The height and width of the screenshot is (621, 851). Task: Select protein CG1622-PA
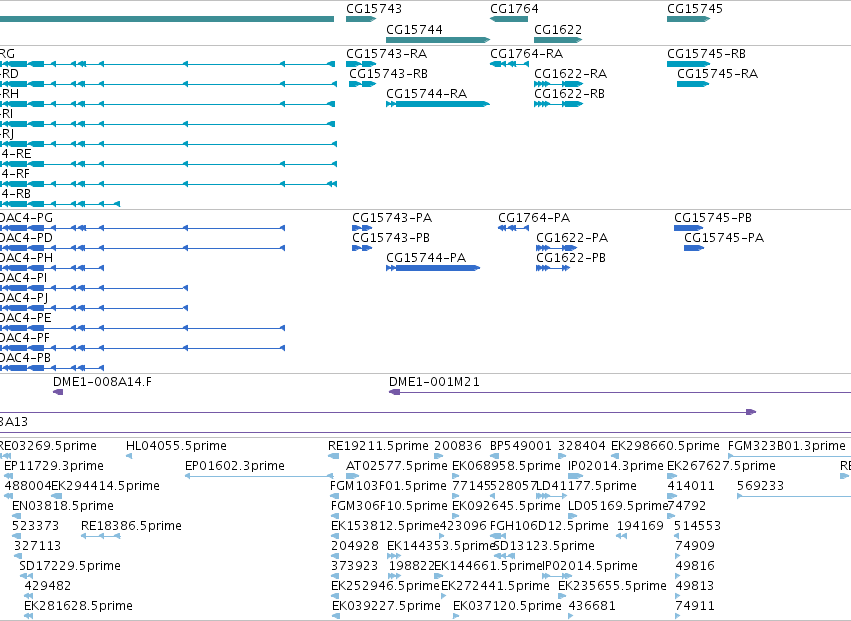(x=572, y=238)
